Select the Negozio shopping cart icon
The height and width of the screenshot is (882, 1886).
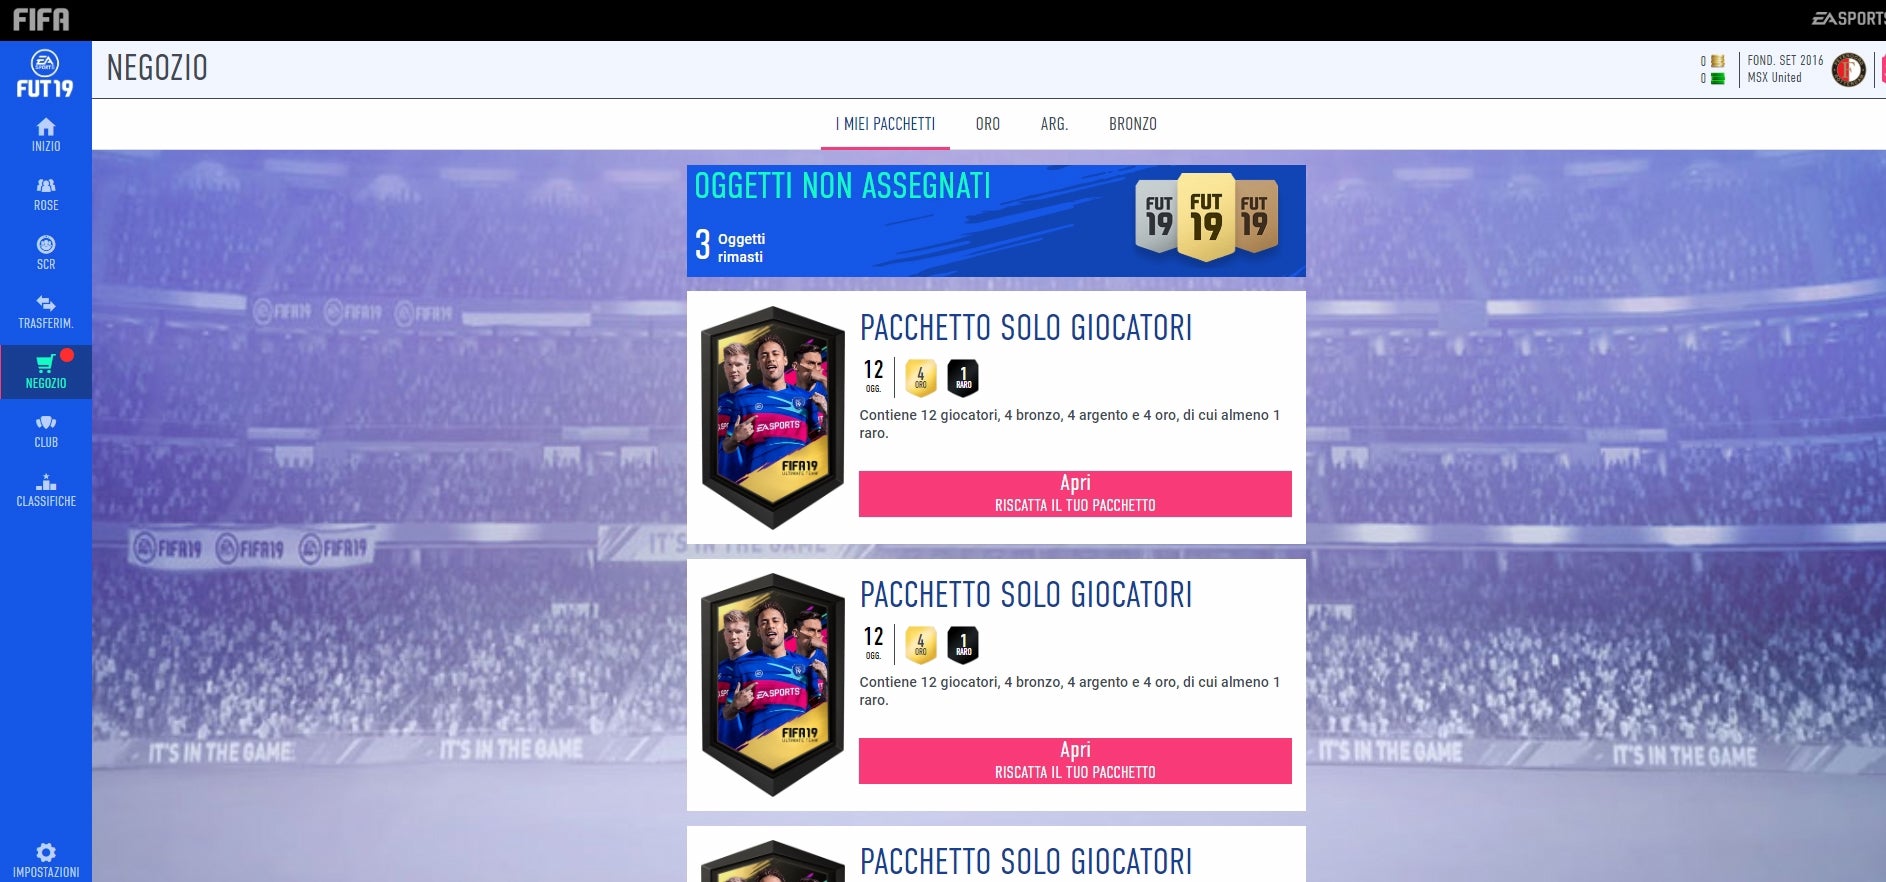(x=46, y=371)
